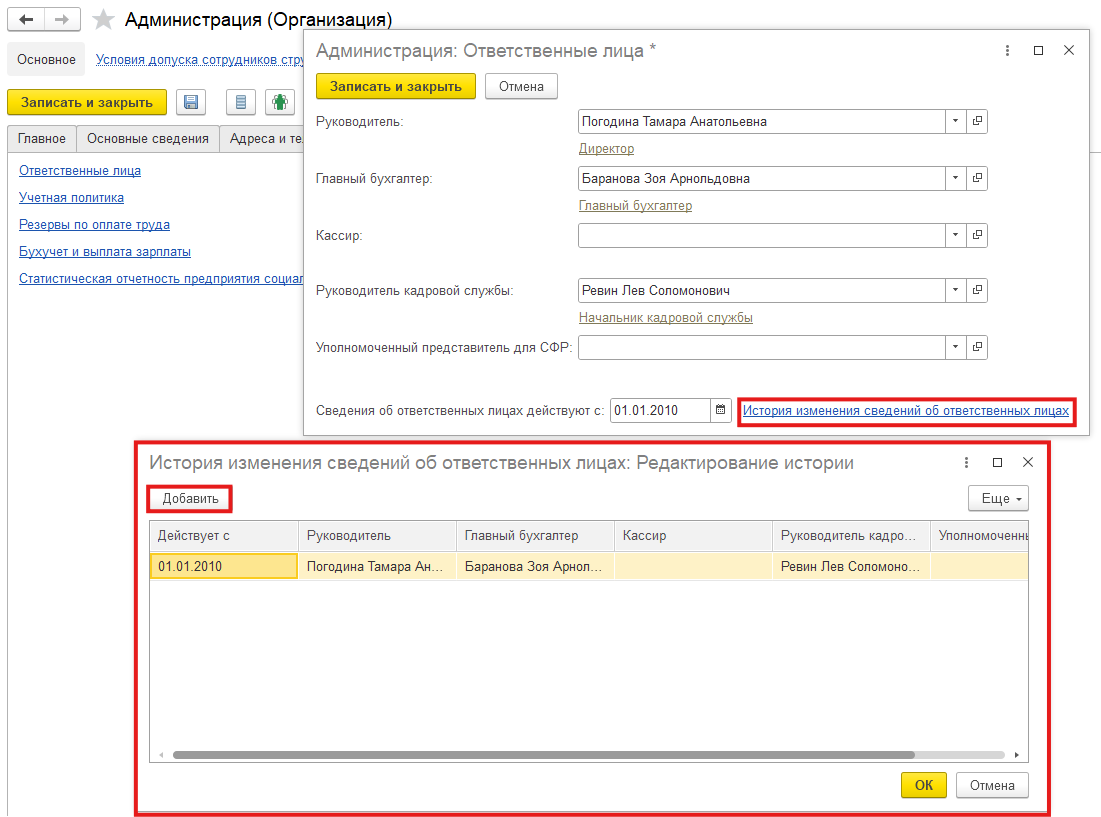Click the Добавить button
The height and width of the screenshot is (817, 1101).
[x=190, y=498]
